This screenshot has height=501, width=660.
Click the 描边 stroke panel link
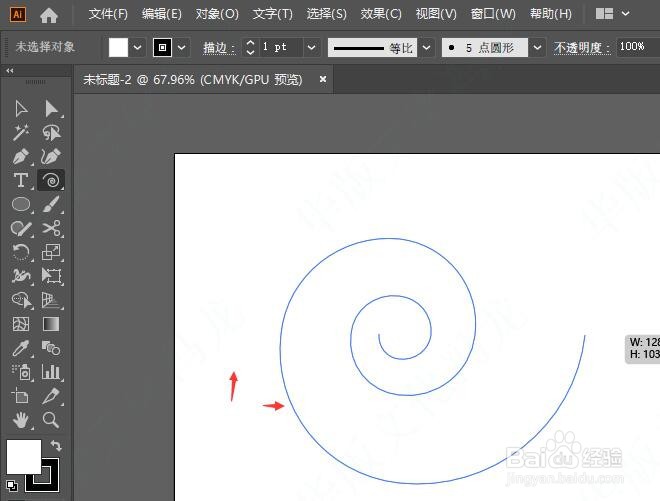[x=219, y=48]
